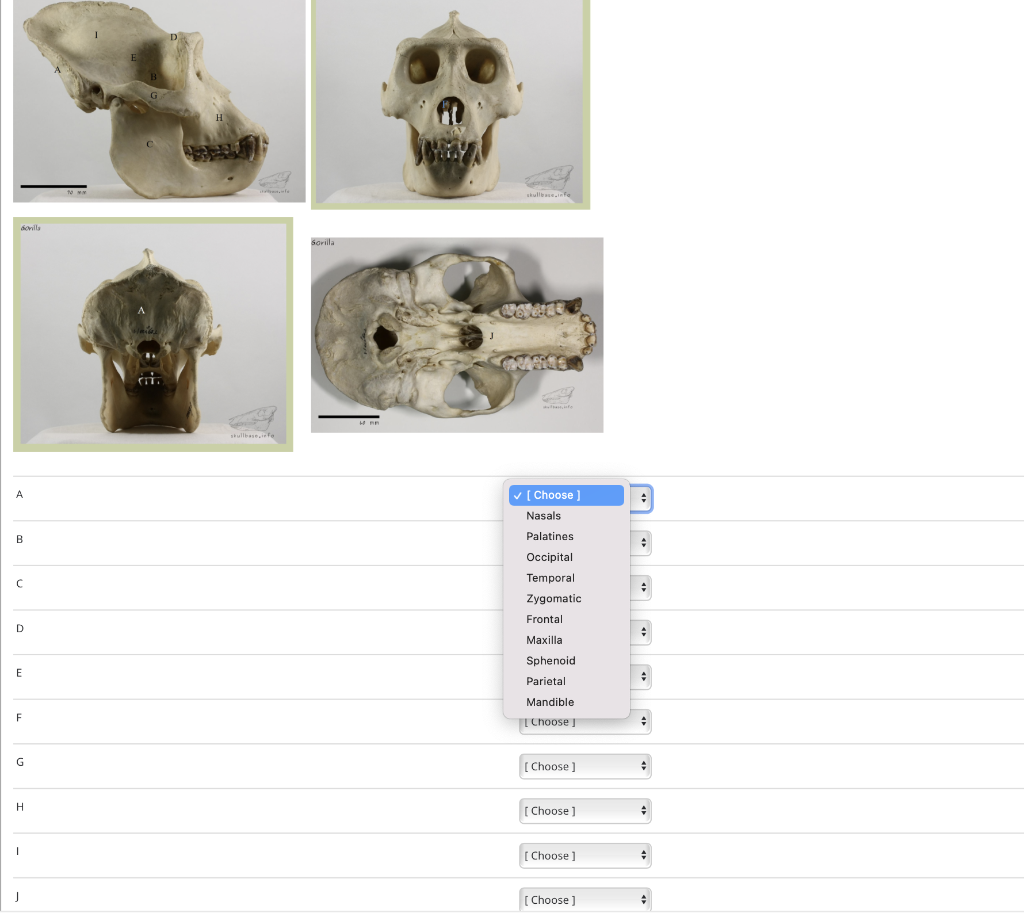The image size is (1024, 913).
Task: Click the dropdown arrows for row E
Action: (x=643, y=677)
